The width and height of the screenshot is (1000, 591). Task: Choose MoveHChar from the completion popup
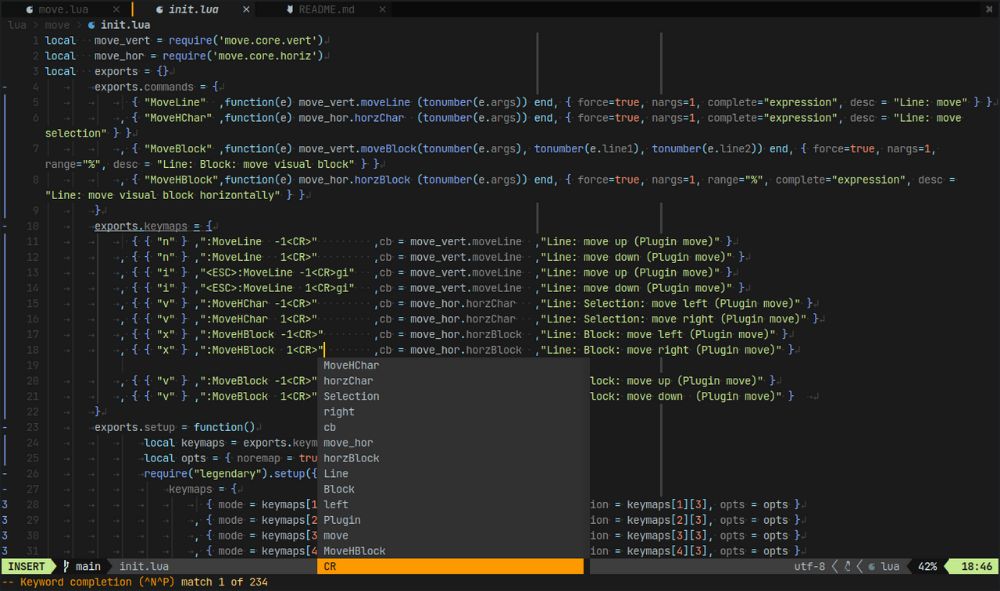point(453,365)
